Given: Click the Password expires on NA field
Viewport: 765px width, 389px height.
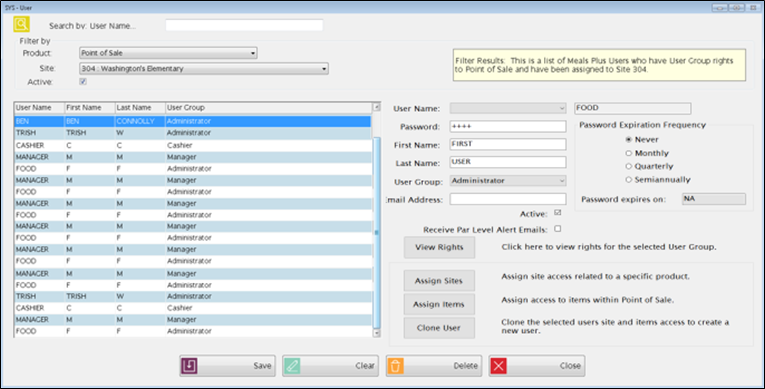Looking at the screenshot, I should pos(713,199).
